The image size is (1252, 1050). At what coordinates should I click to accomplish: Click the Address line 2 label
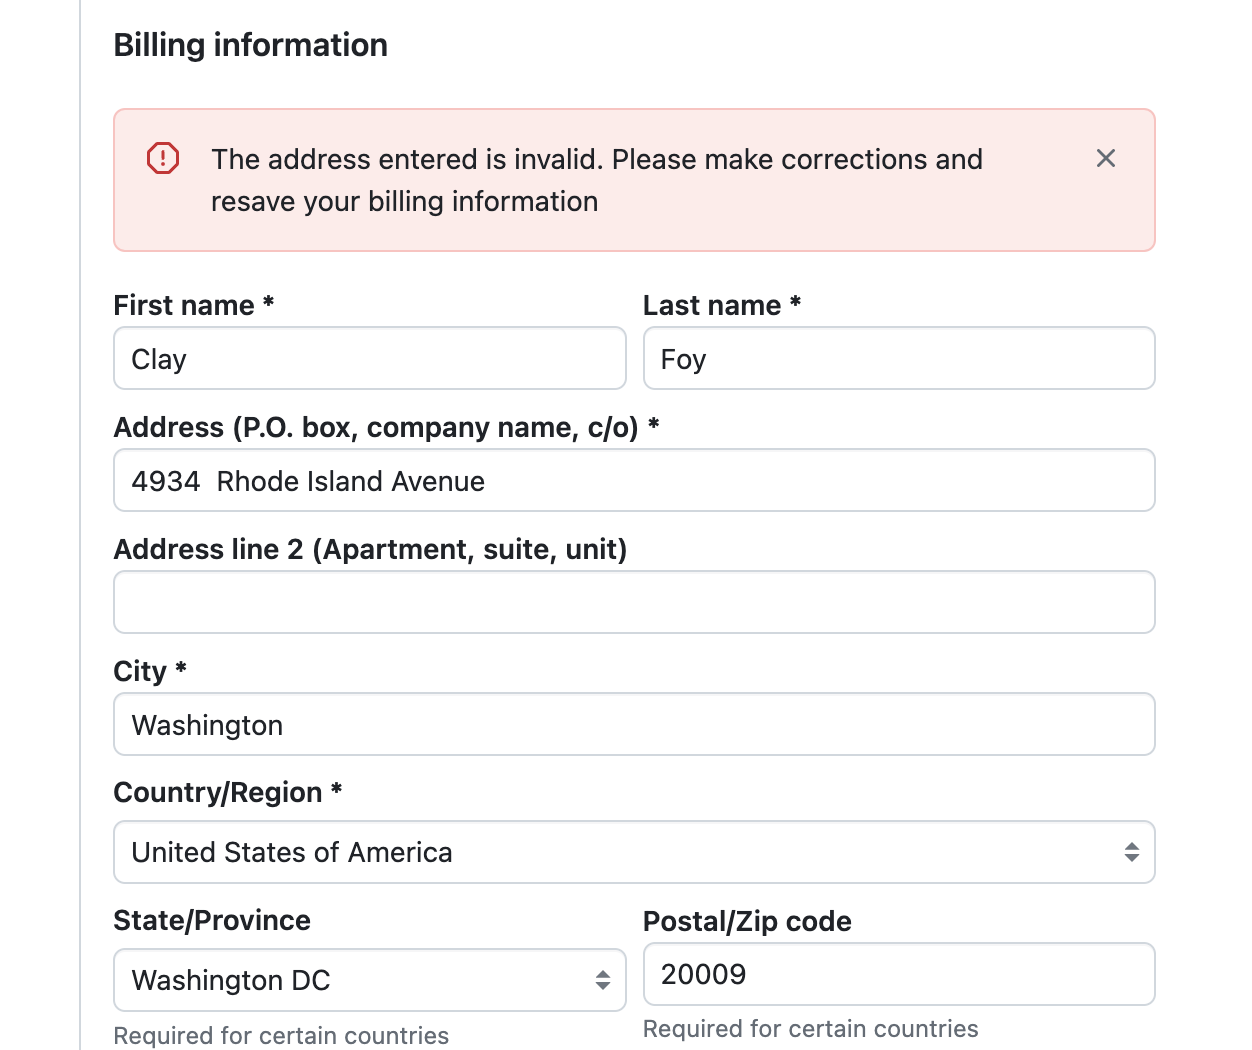(370, 549)
